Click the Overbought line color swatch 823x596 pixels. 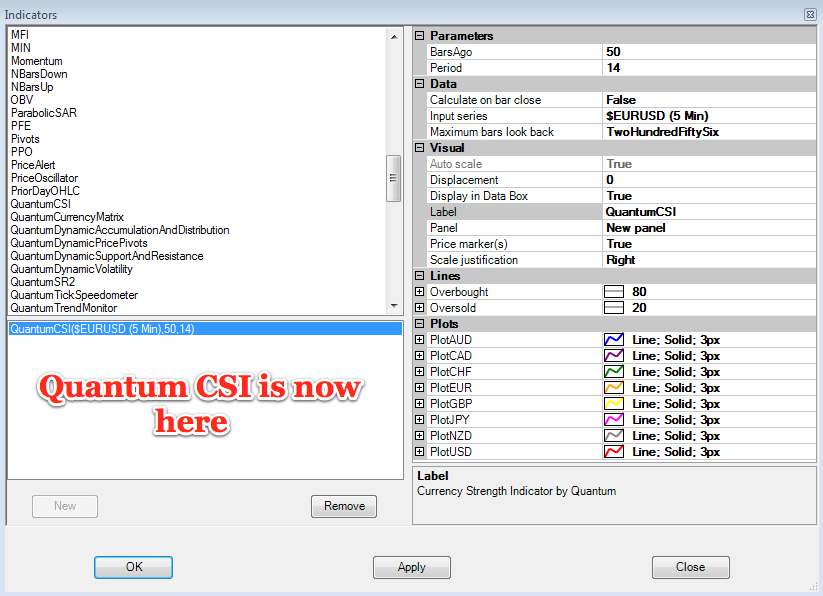click(614, 292)
